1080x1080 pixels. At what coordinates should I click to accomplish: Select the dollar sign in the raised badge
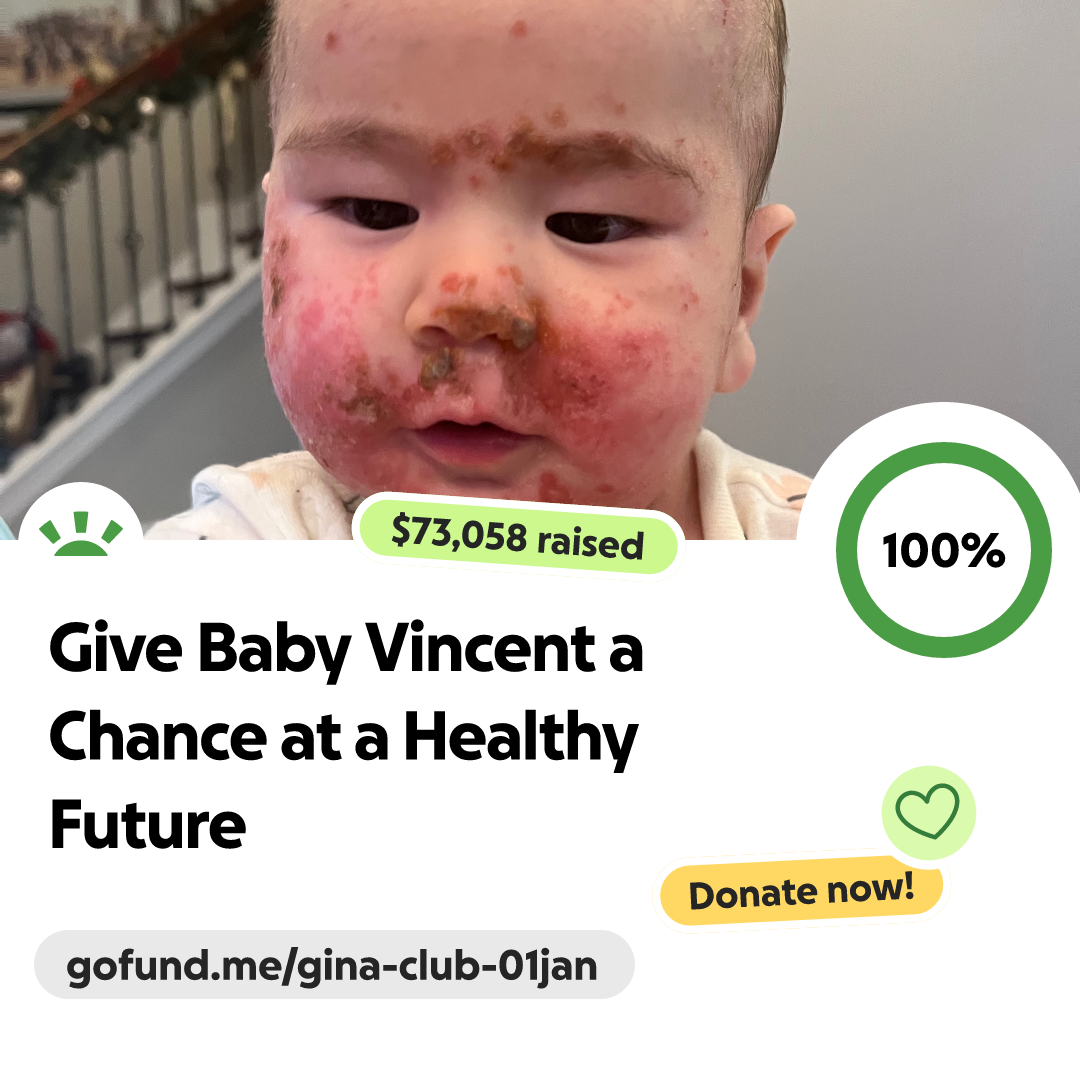tap(401, 530)
